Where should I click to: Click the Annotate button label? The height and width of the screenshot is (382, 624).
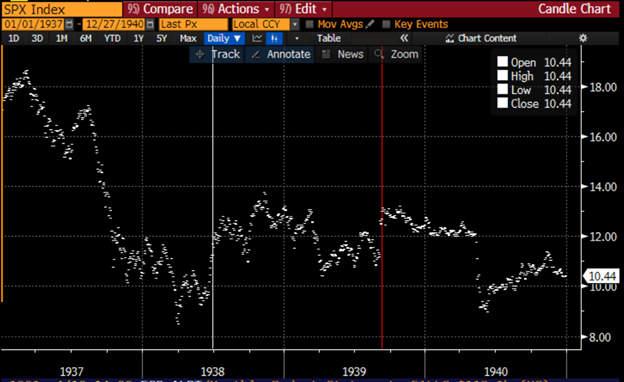[x=289, y=54]
